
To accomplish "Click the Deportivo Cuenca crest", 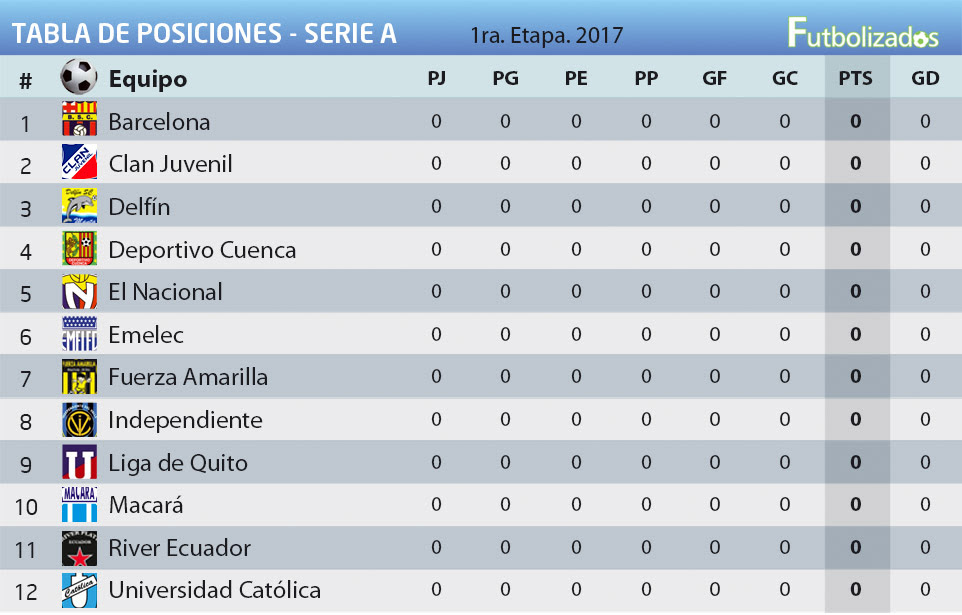I will tap(79, 248).
